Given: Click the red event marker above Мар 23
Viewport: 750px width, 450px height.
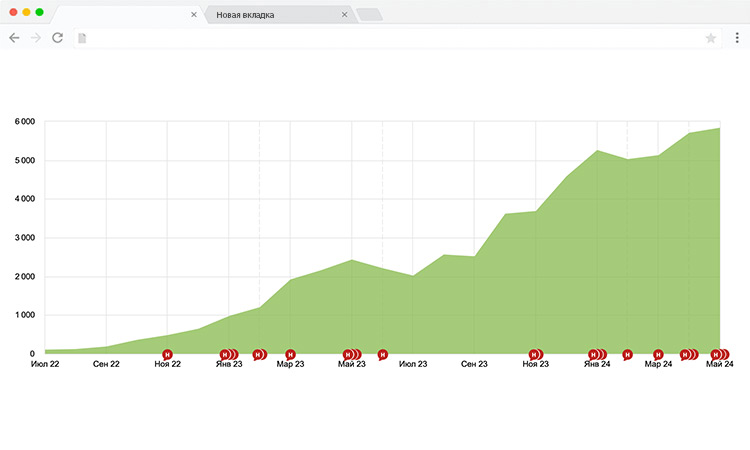Looking at the screenshot, I should pyautogui.click(x=290, y=354).
